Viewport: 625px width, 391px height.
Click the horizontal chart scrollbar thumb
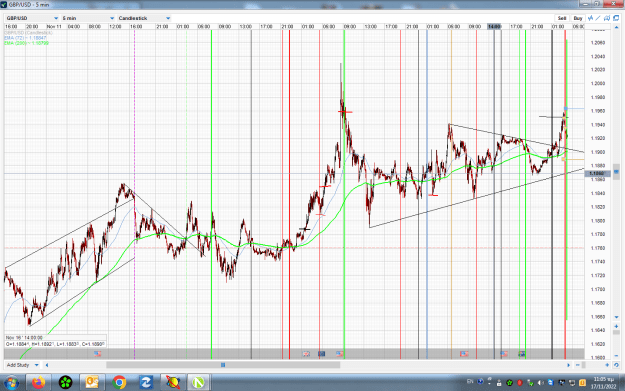coord(223,365)
